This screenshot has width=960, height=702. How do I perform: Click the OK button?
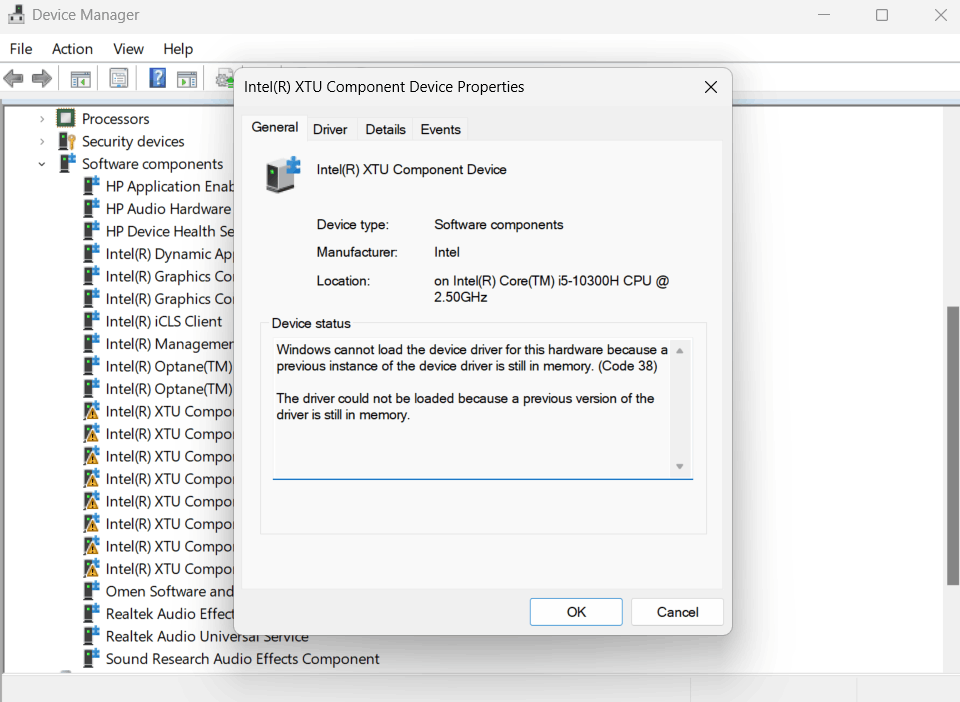click(x=576, y=612)
